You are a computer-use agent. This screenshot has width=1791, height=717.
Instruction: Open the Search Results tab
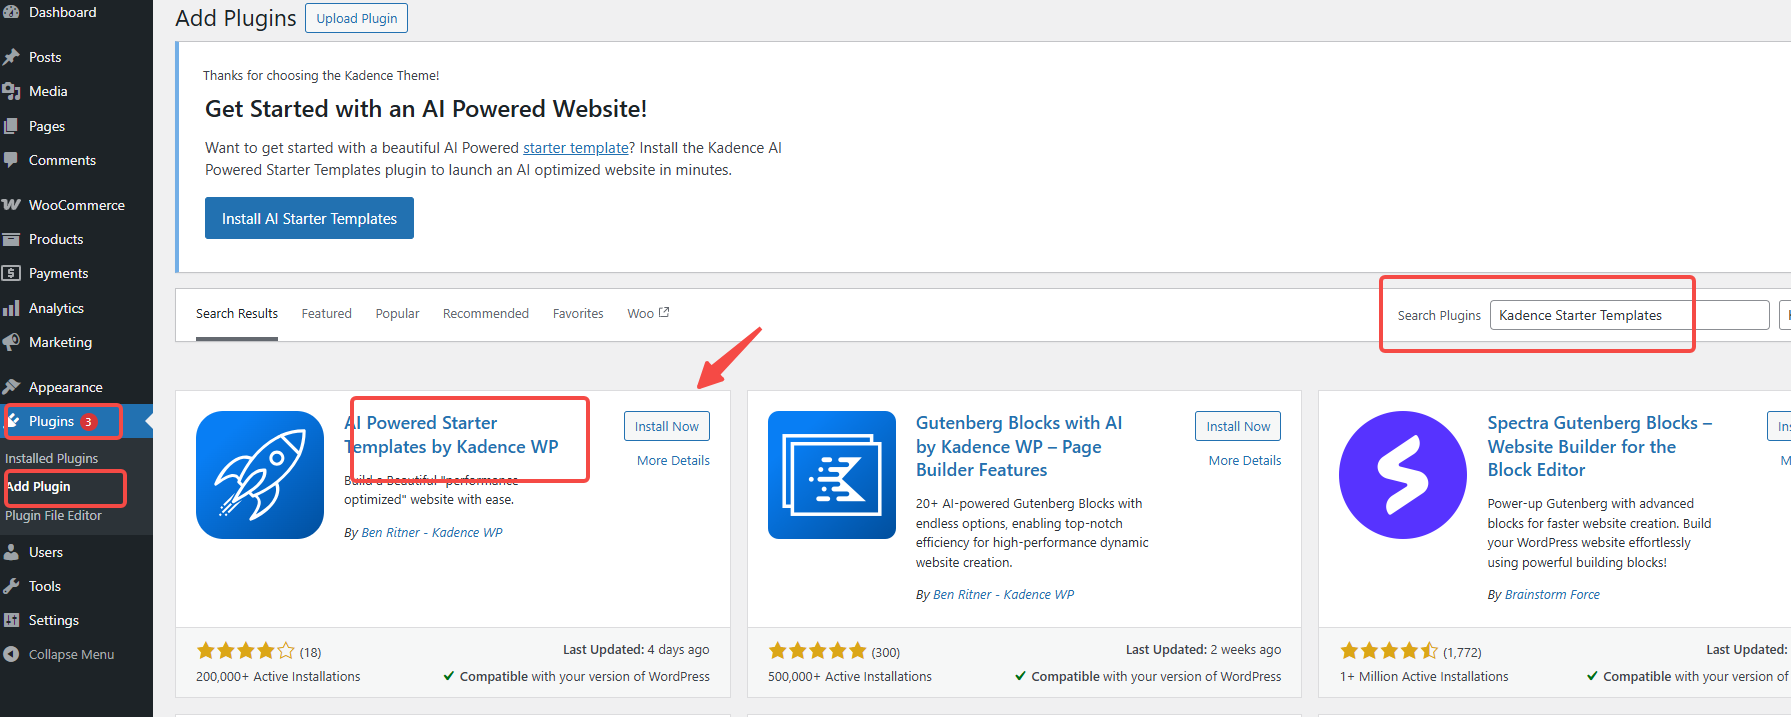[x=237, y=314]
